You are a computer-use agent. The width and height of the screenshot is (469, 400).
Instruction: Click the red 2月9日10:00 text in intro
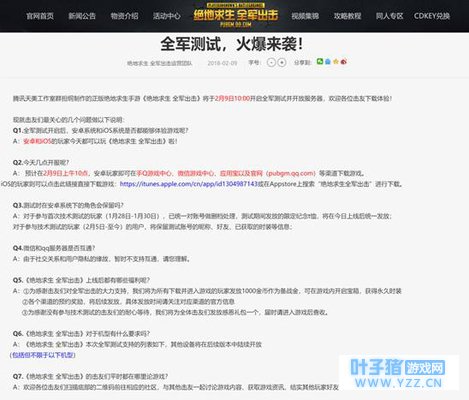(232, 98)
